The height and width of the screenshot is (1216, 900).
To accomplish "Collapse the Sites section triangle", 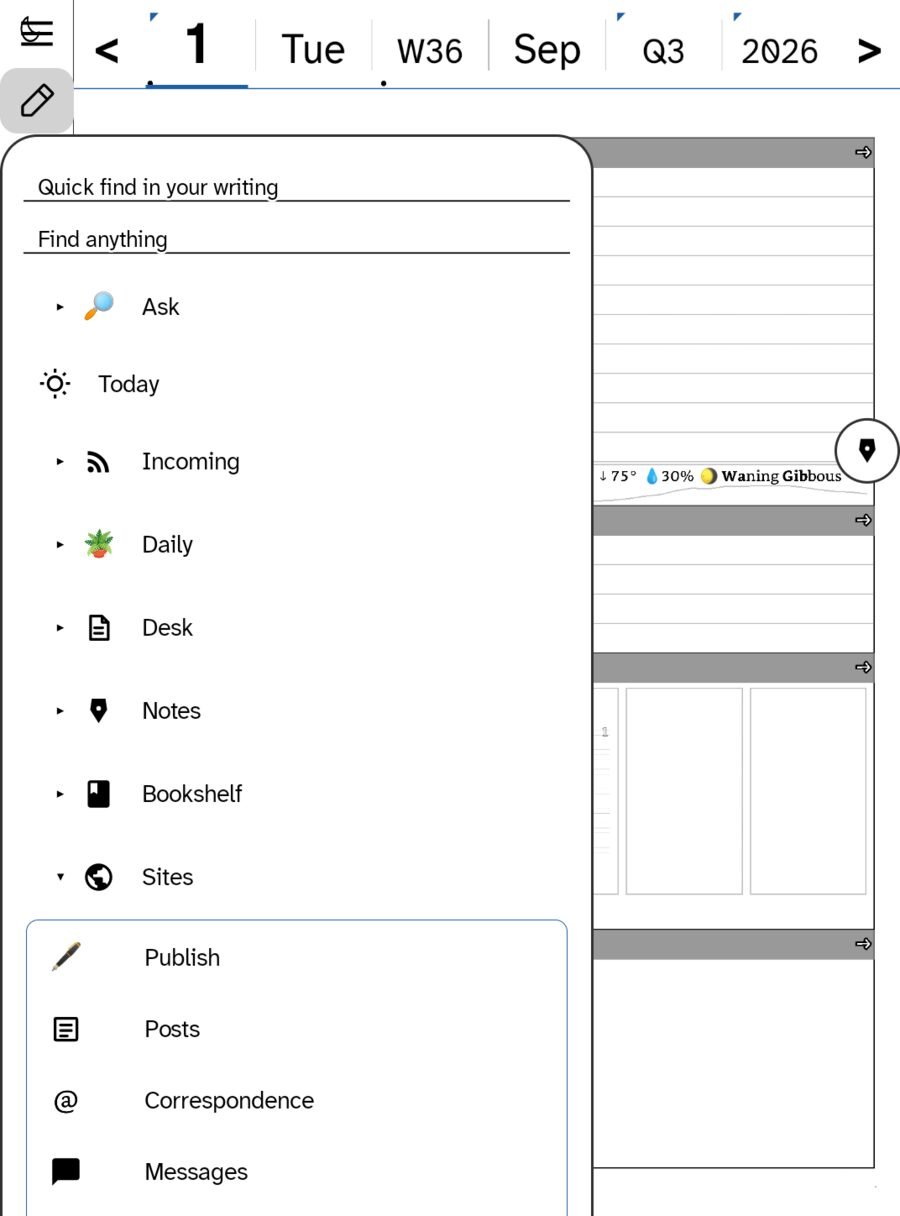I will point(60,877).
